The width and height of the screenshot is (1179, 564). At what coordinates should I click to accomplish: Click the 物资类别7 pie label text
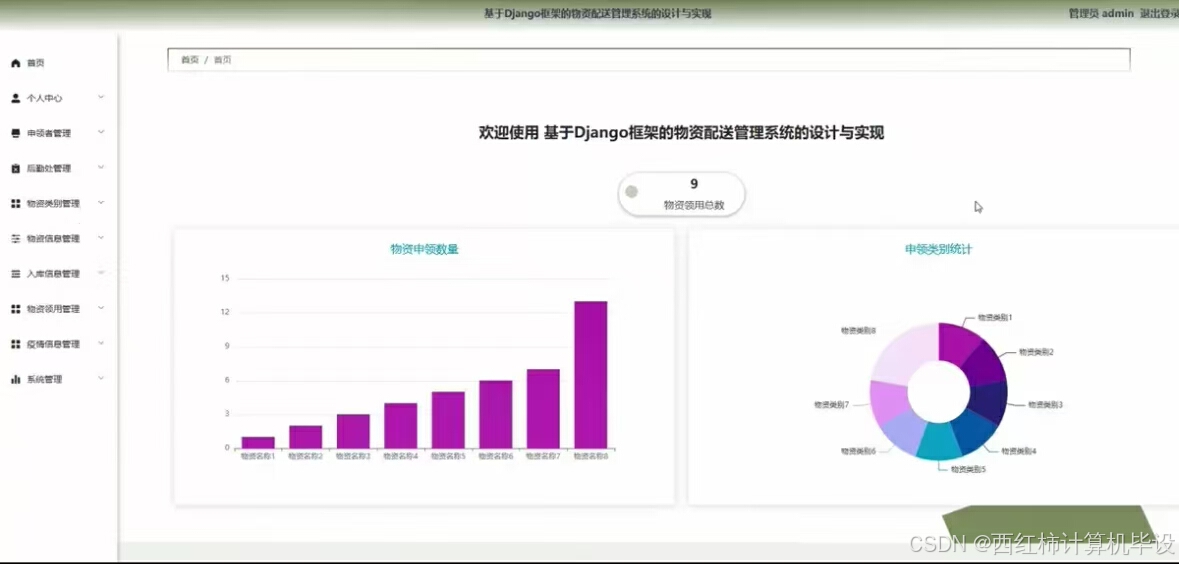pyautogui.click(x=832, y=405)
